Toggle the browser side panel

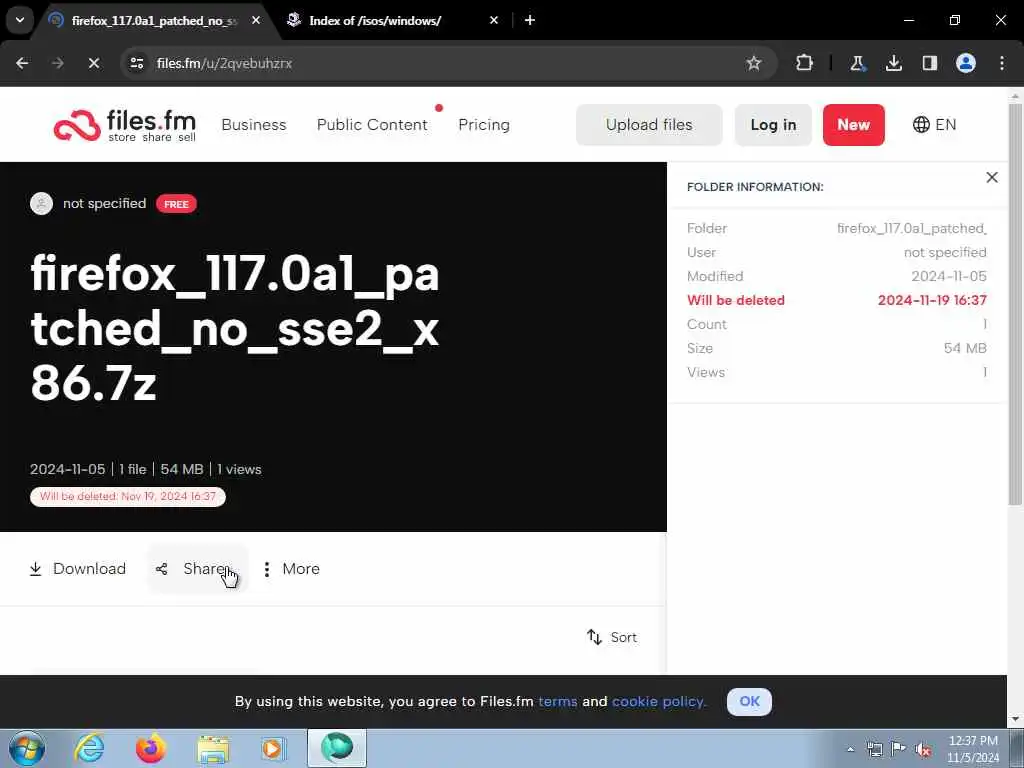tap(929, 63)
